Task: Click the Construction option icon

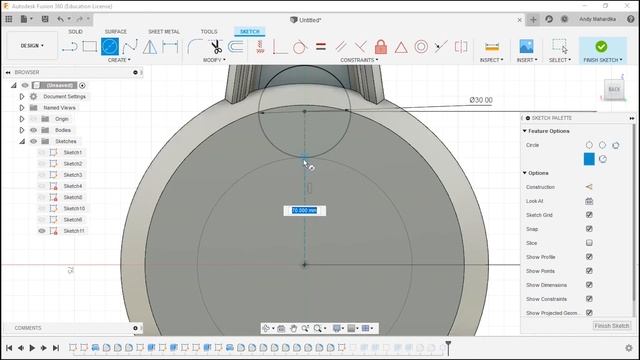Action: pyautogui.click(x=589, y=187)
